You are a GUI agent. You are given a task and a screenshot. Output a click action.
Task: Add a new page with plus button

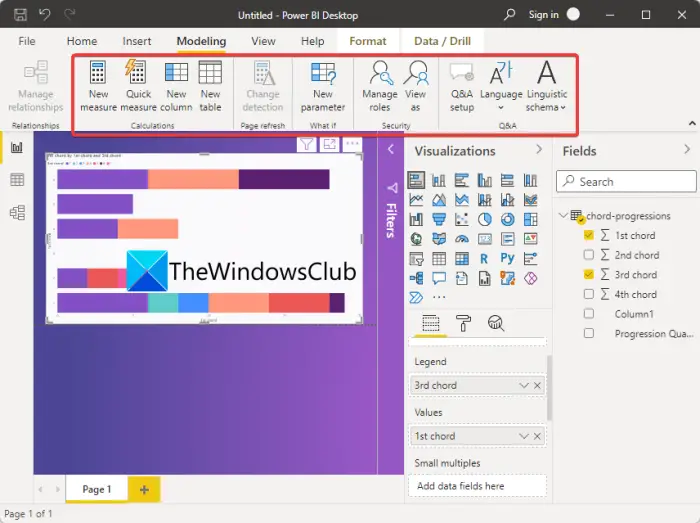pos(144,490)
